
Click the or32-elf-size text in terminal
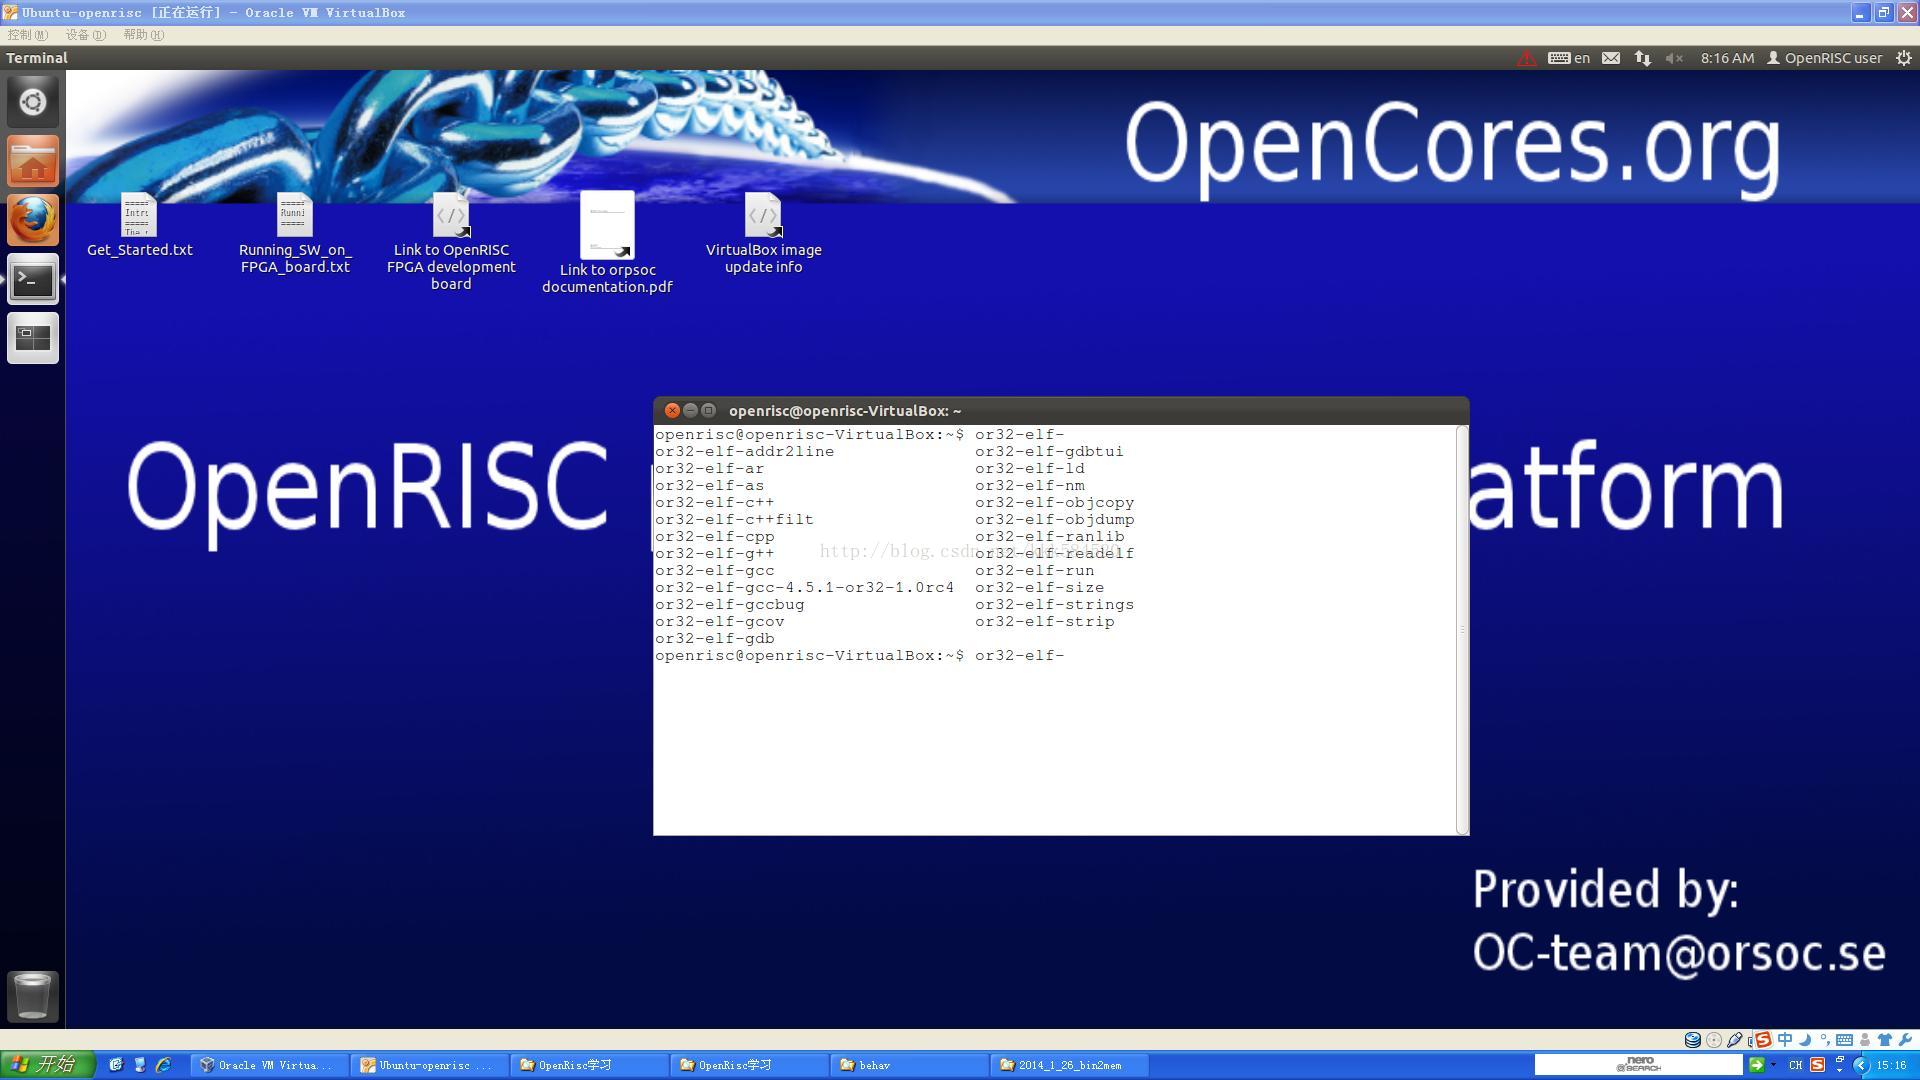[1039, 588]
